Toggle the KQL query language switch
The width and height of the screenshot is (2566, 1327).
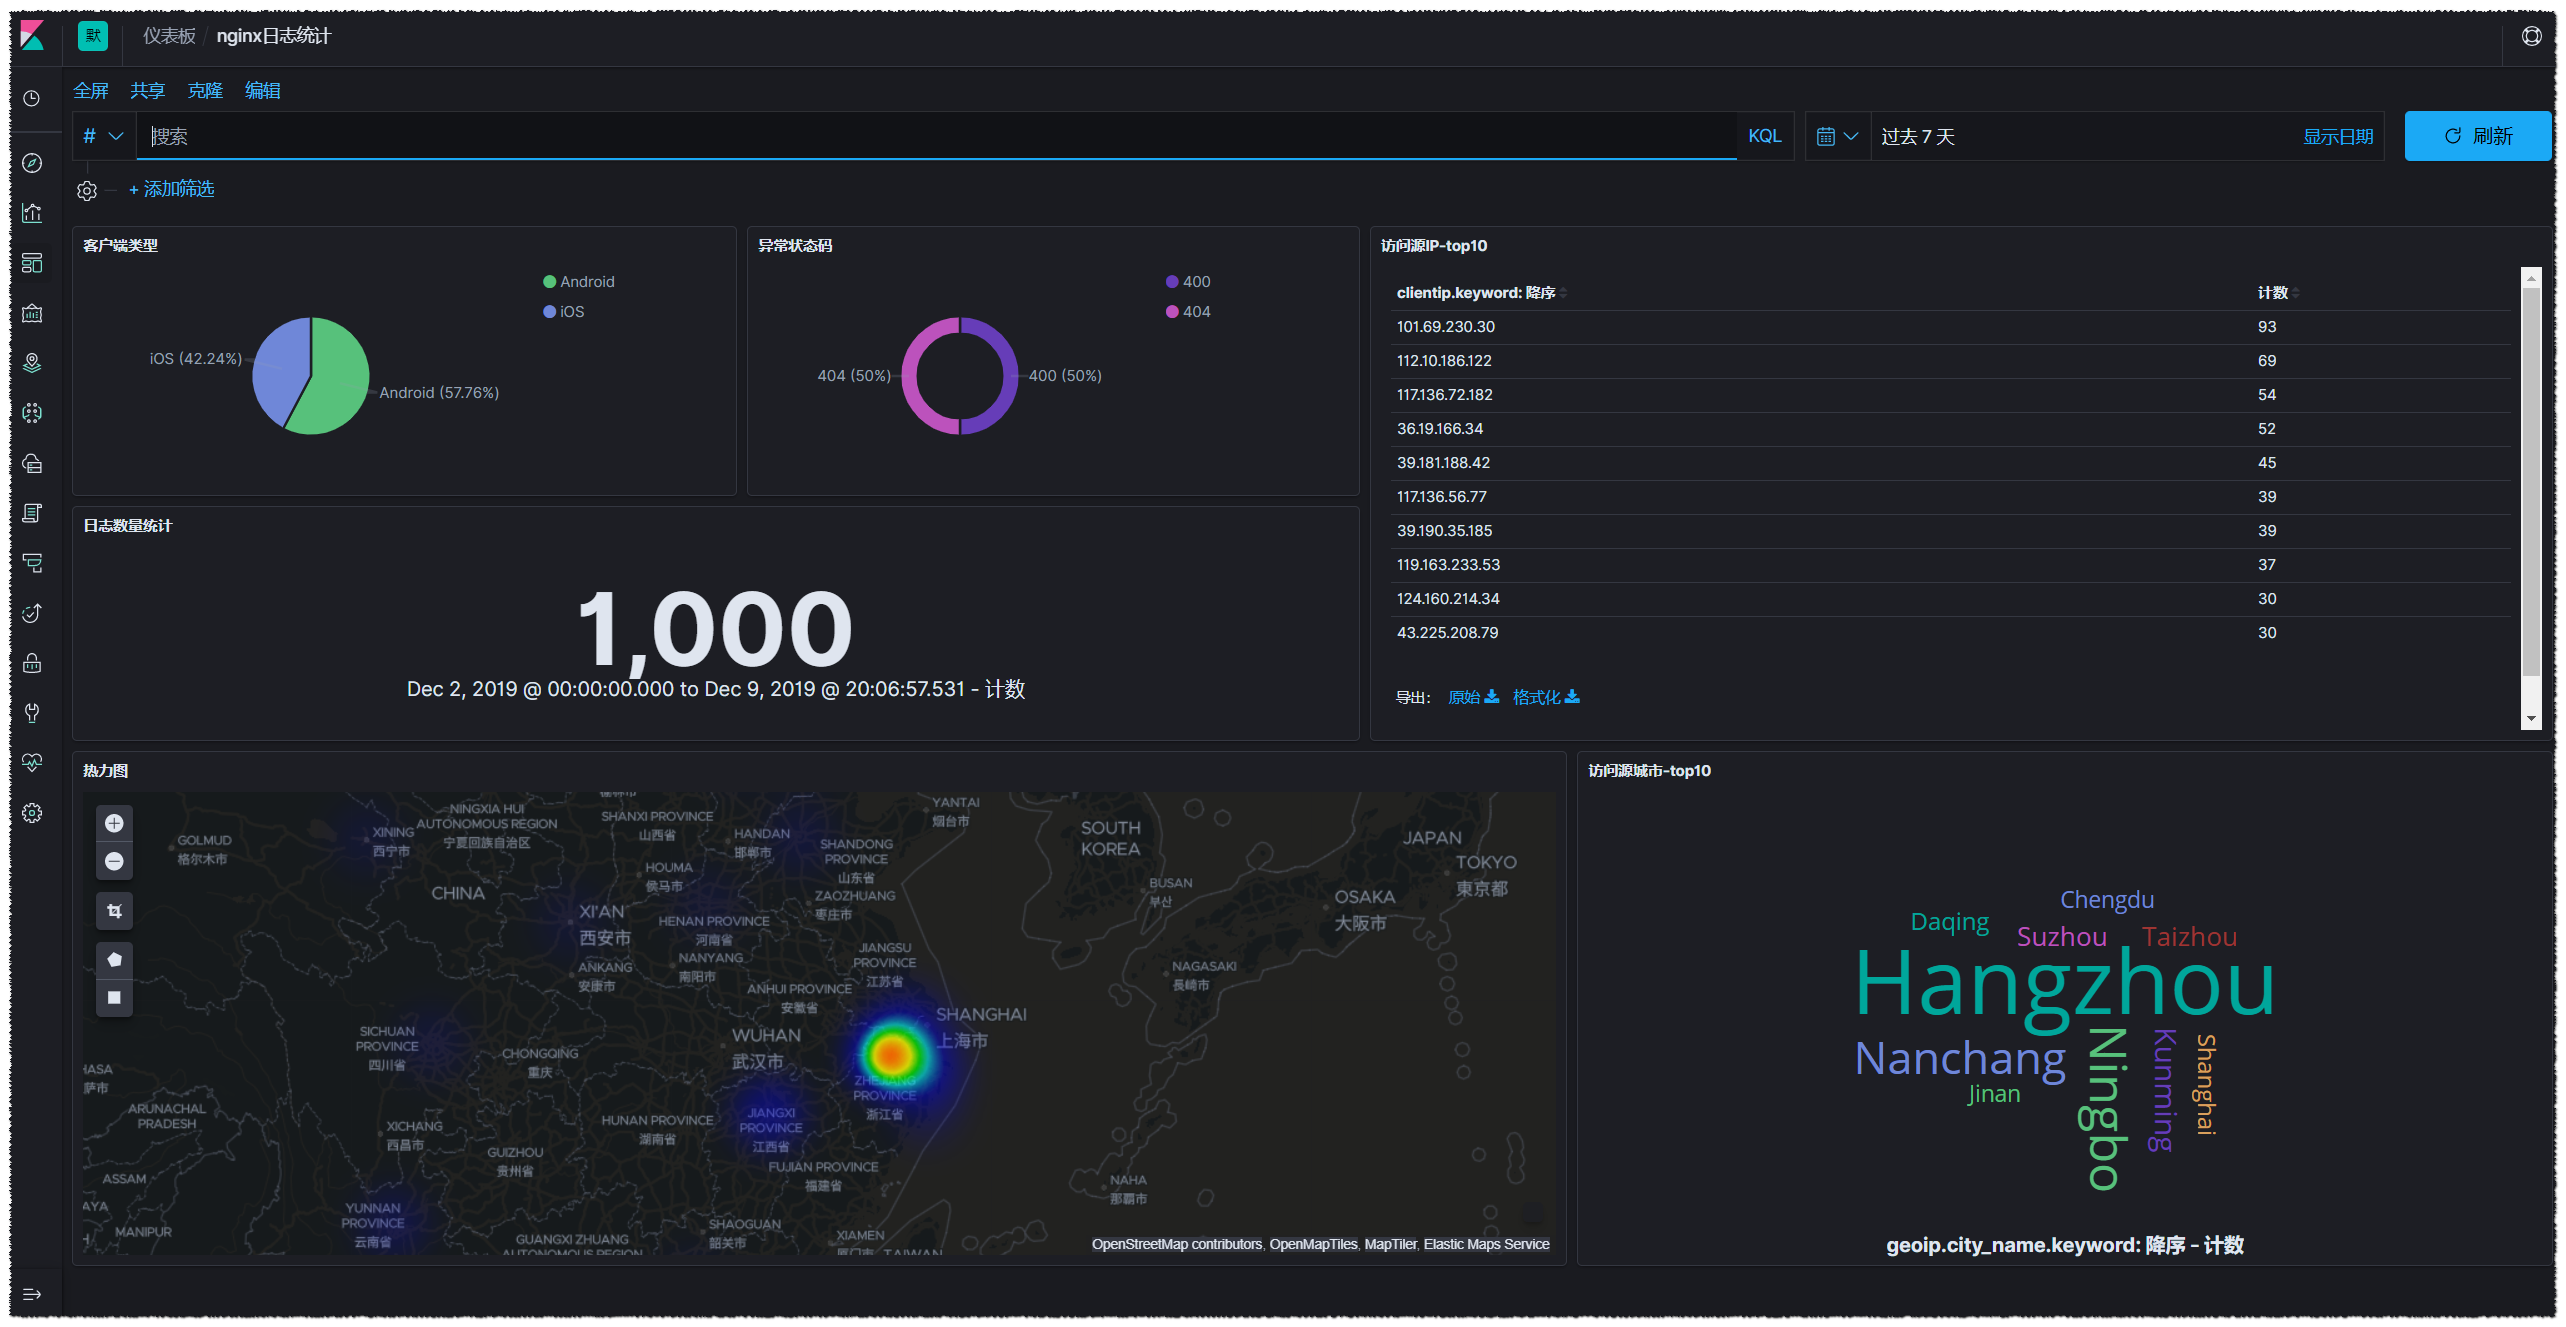1764,135
